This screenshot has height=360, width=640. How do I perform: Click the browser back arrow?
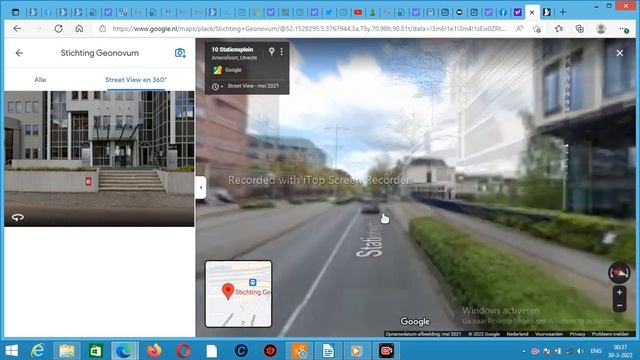click(x=17, y=29)
